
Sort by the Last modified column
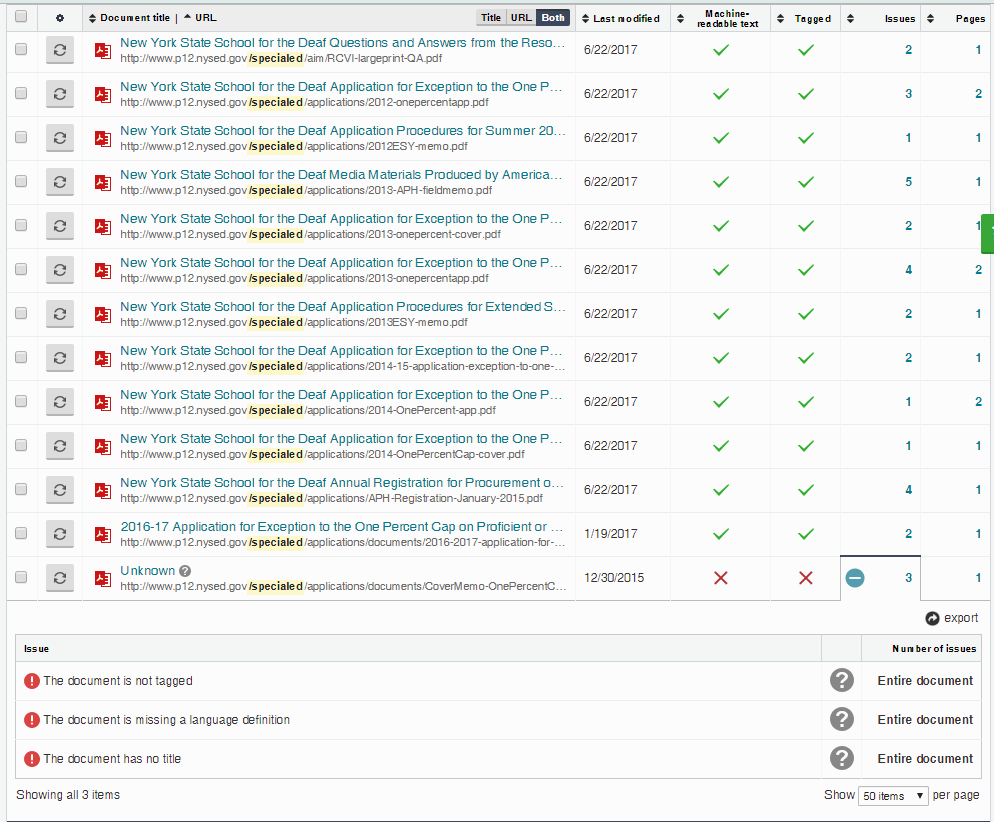pyautogui.click(x=625, y=18)
